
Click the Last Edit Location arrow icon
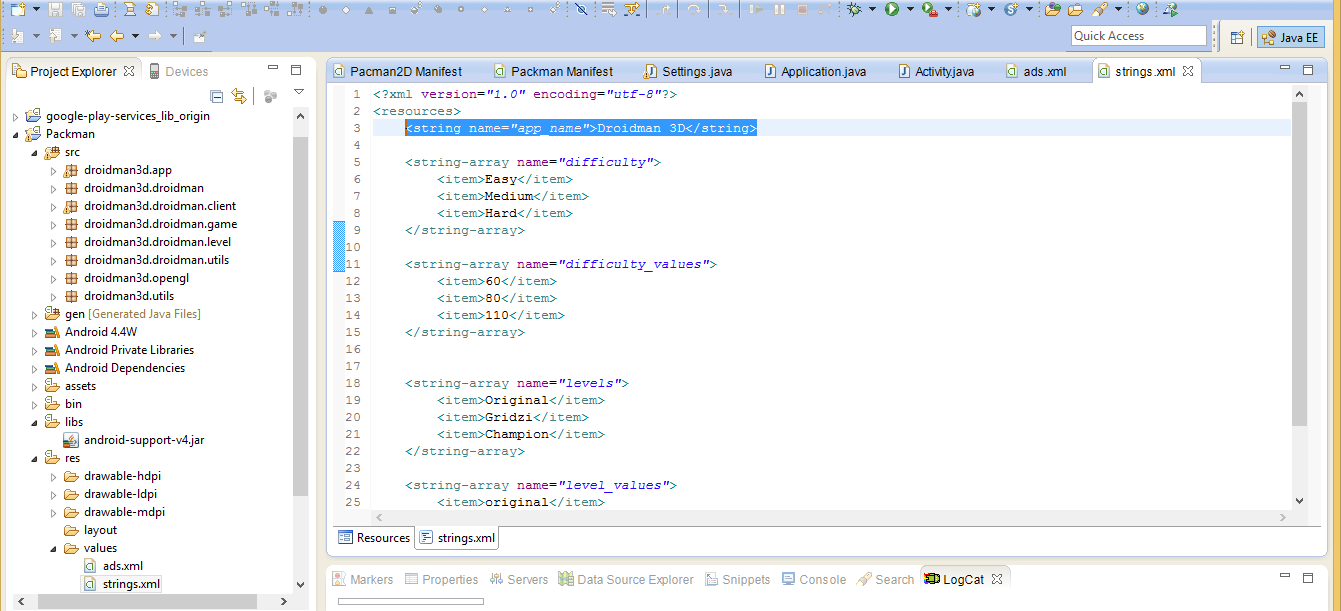[x=93, y=36]
